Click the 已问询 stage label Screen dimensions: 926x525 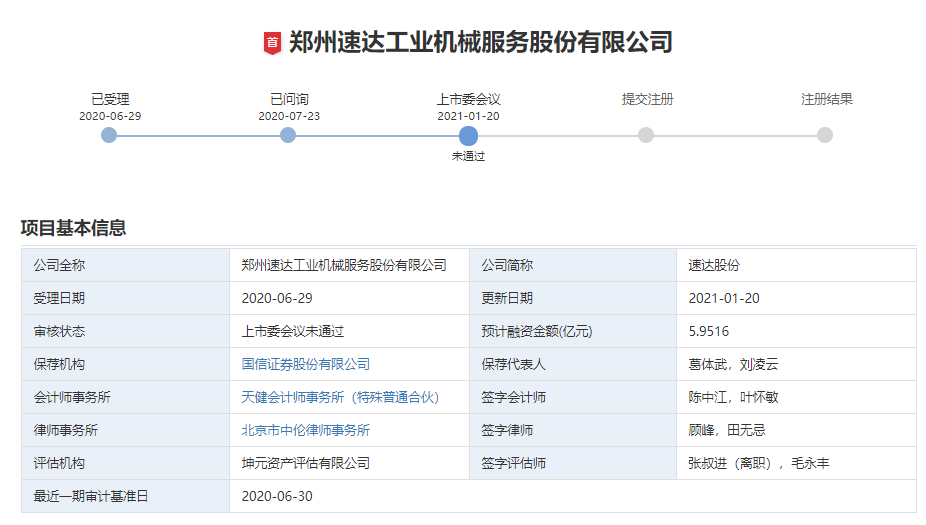coord(289,99)
